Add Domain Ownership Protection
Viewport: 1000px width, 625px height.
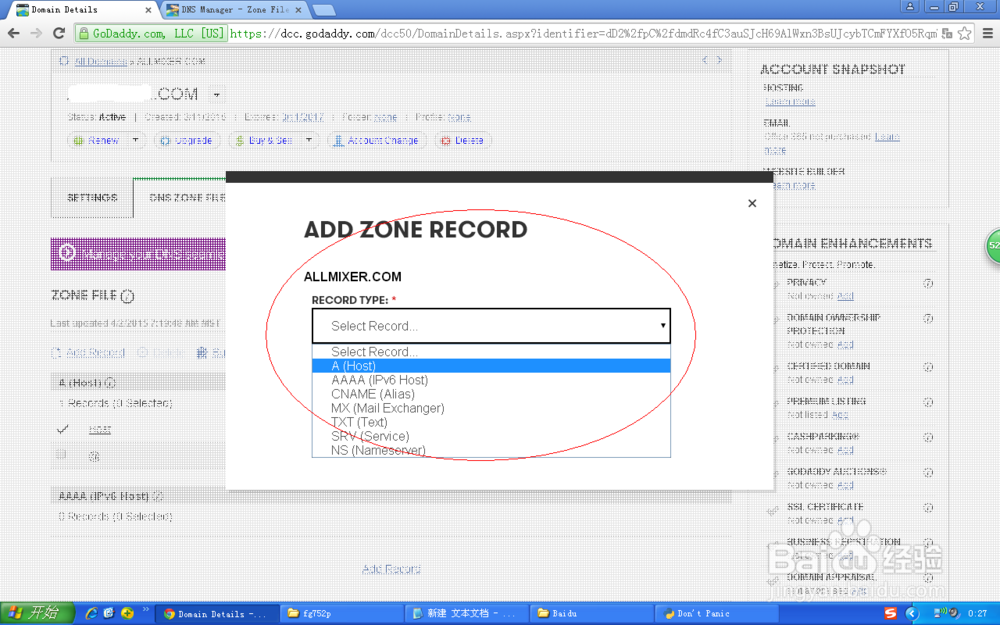click(x=846, y=344)
